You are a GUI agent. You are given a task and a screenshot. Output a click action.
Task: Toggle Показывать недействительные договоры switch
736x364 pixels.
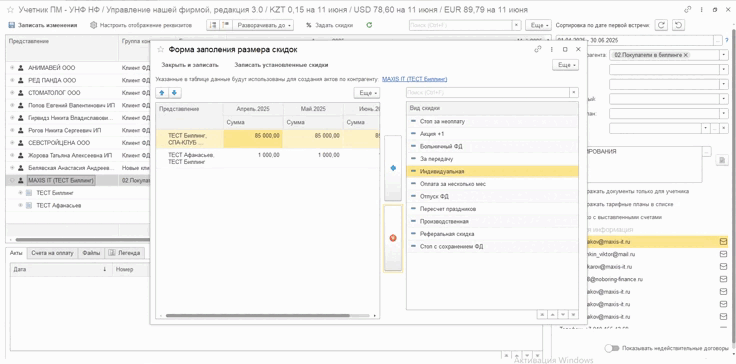tap(612, 349)
